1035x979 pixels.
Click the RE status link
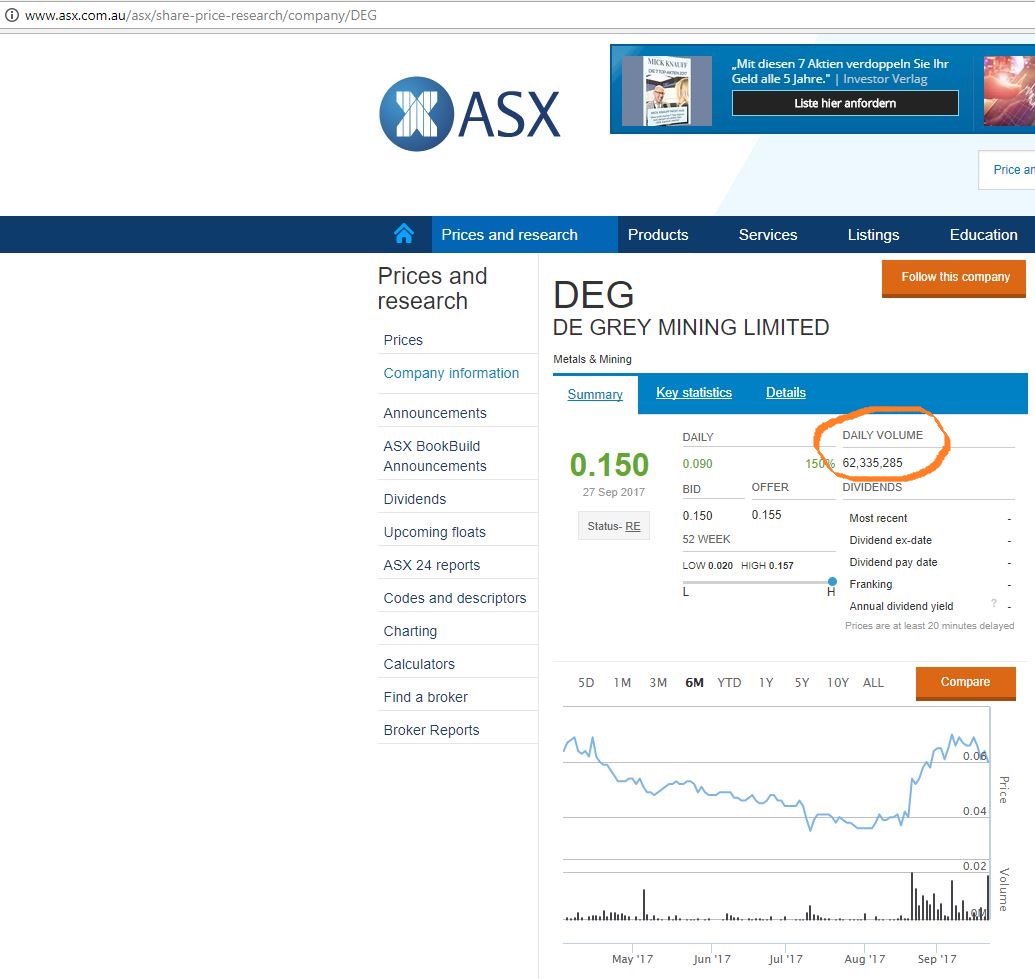coord(632,526)
